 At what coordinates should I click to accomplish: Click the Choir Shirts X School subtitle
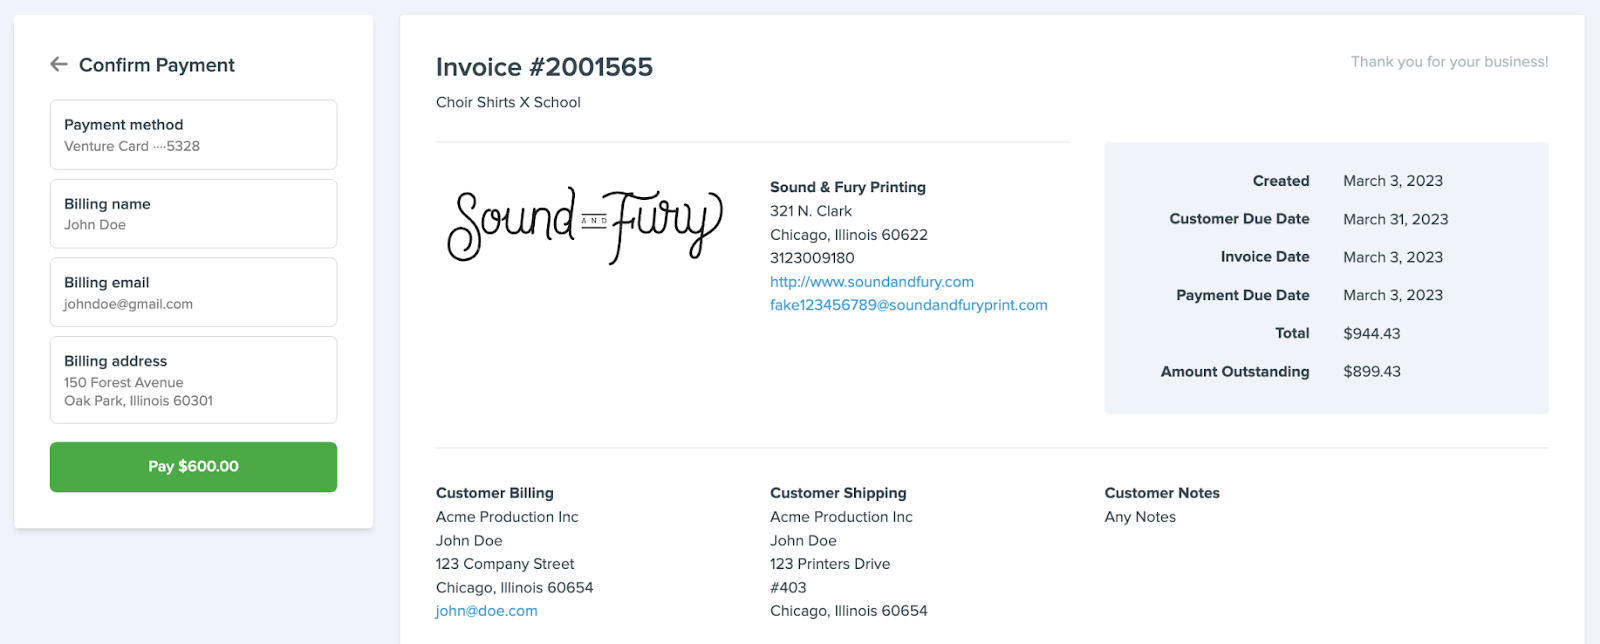(508, 102)
